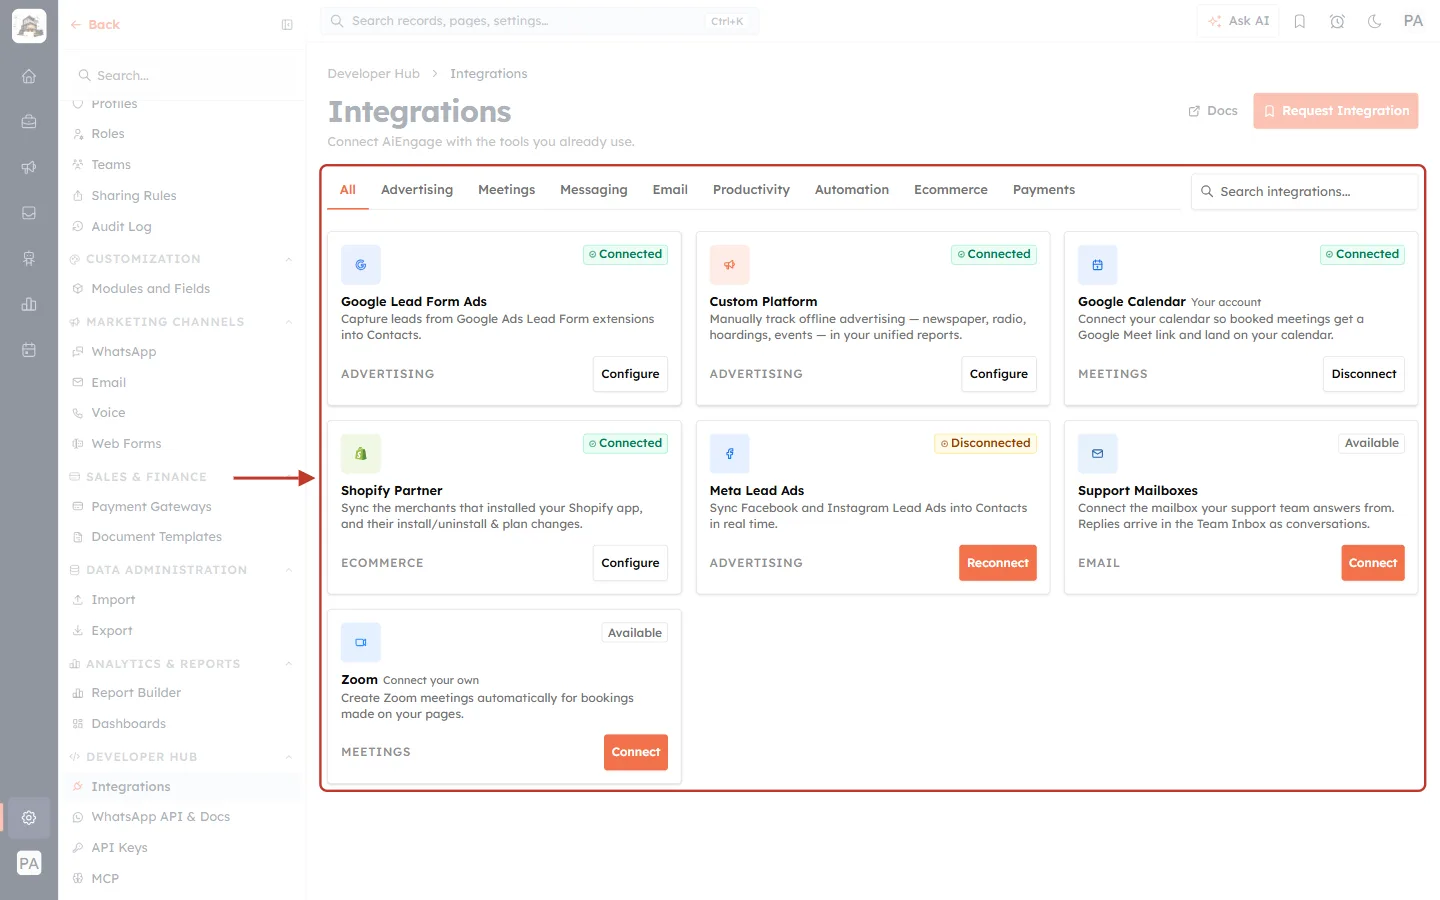Open the Developer Hub breadcrumb

(x=374, y=74)
